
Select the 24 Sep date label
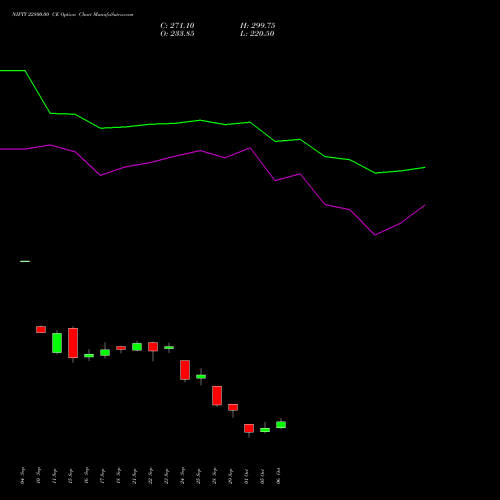tap(182, 476)
